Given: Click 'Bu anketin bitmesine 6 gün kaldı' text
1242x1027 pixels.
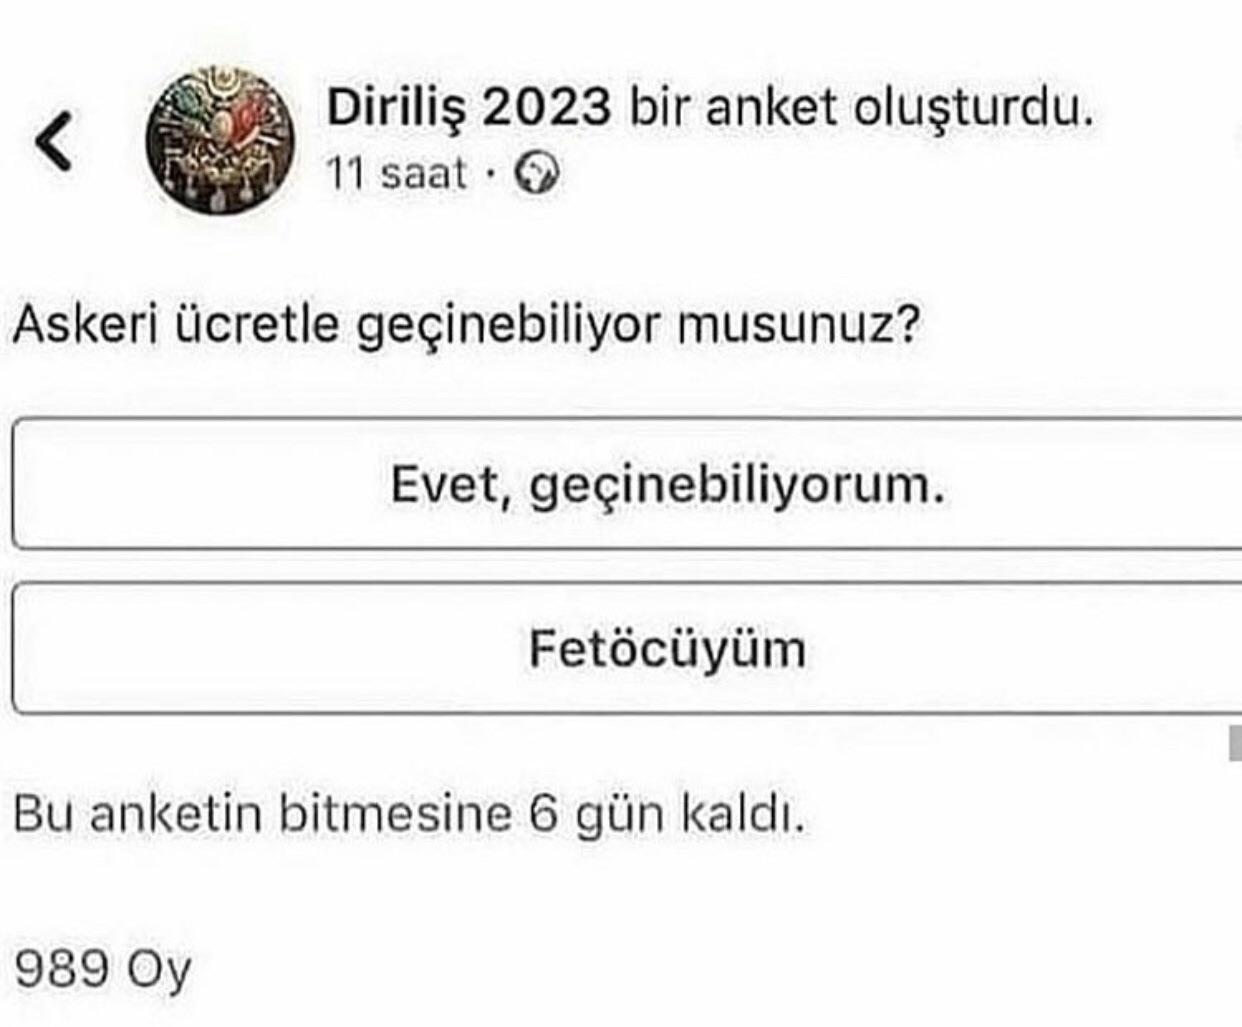Looking at the screenshot, I should (409, 815).
